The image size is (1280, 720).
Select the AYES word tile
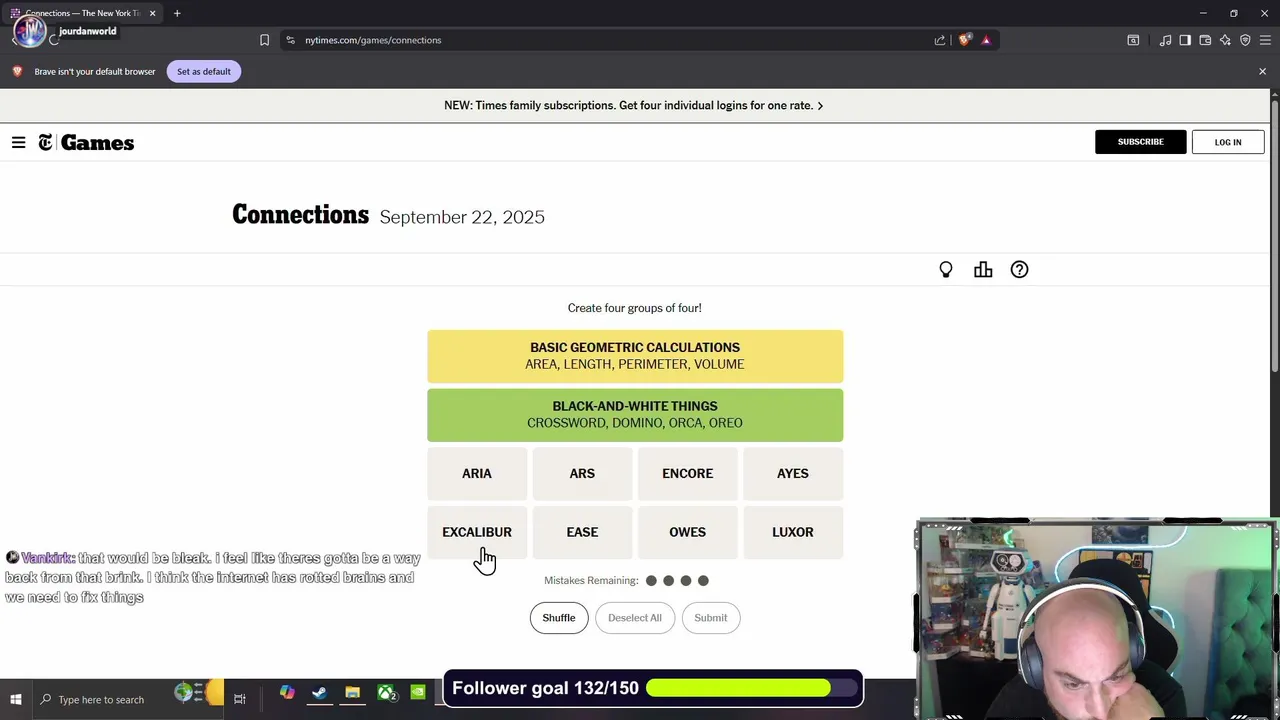[793, 473]
